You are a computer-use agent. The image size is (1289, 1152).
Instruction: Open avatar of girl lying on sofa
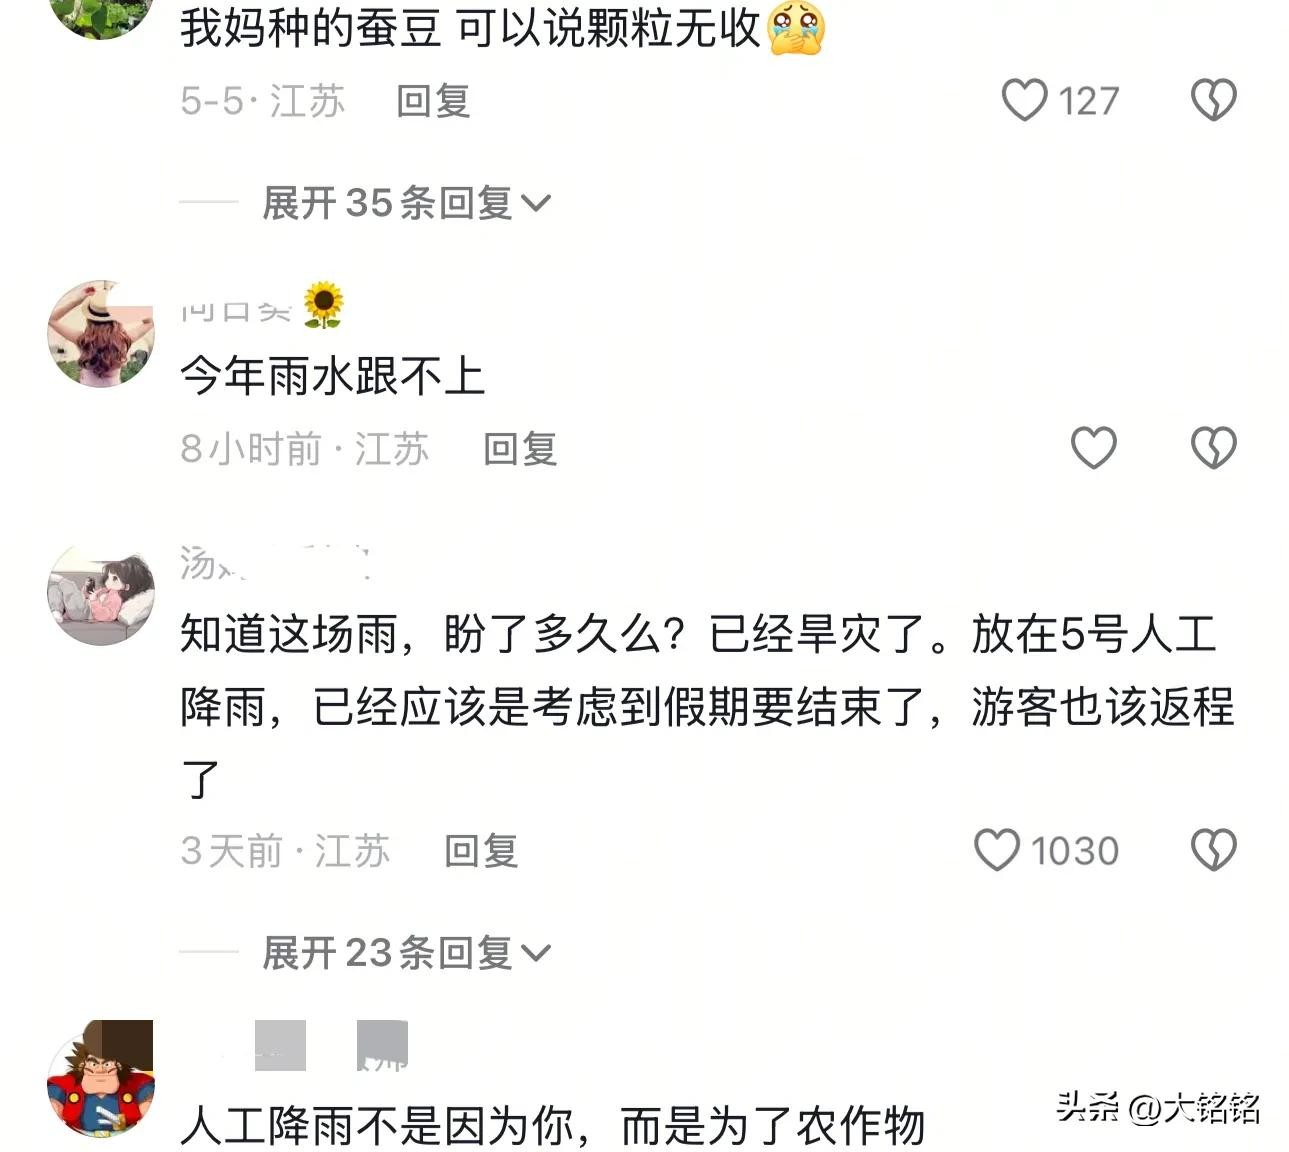(x=101, y=594)
